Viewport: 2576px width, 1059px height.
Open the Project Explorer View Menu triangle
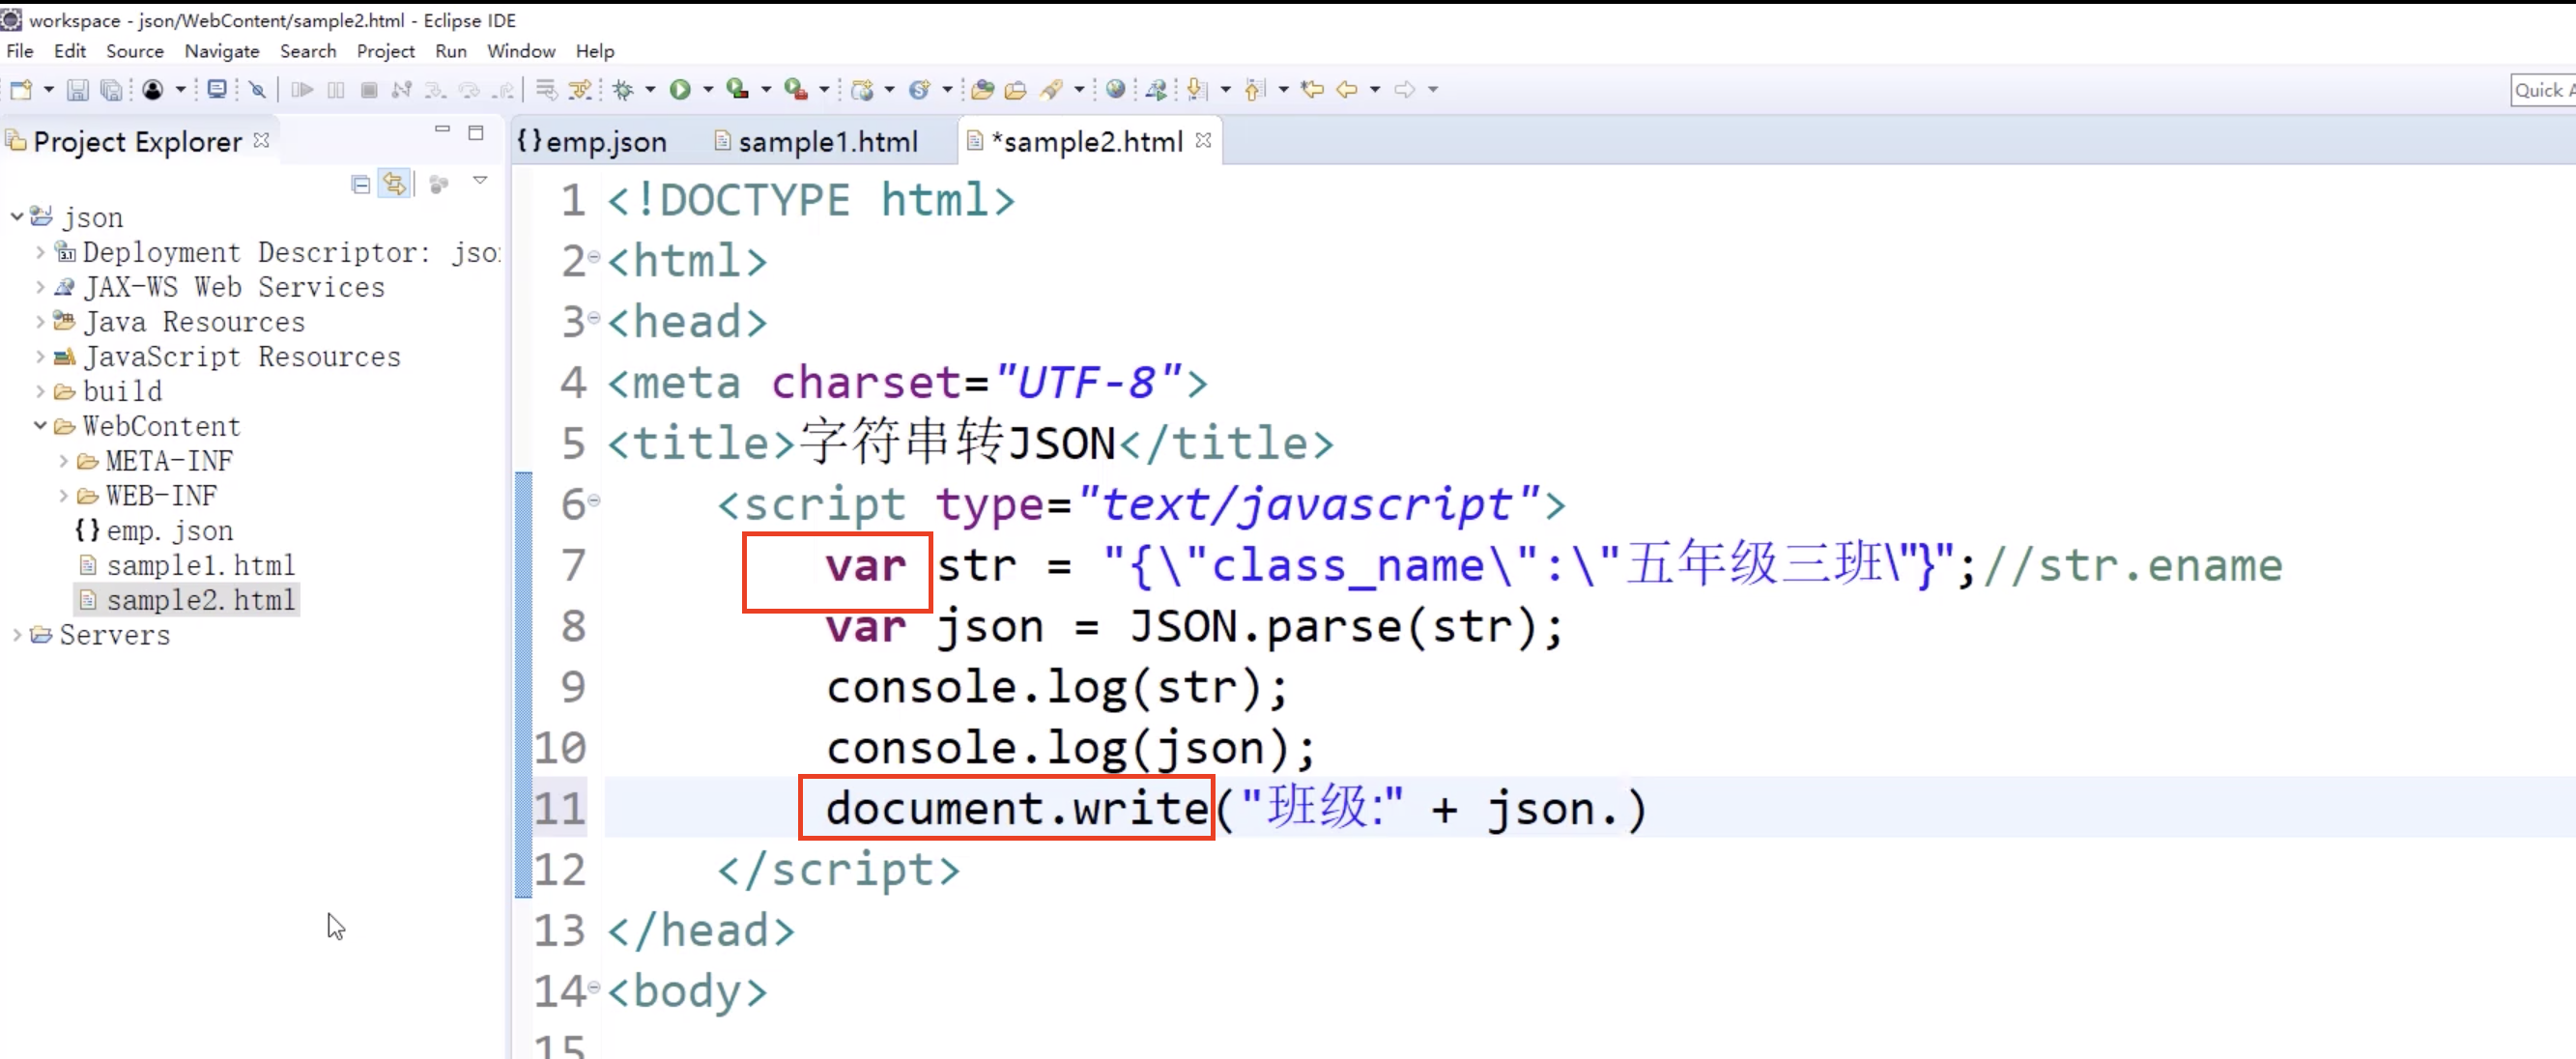pyautogui.click(x=480, y=181)
